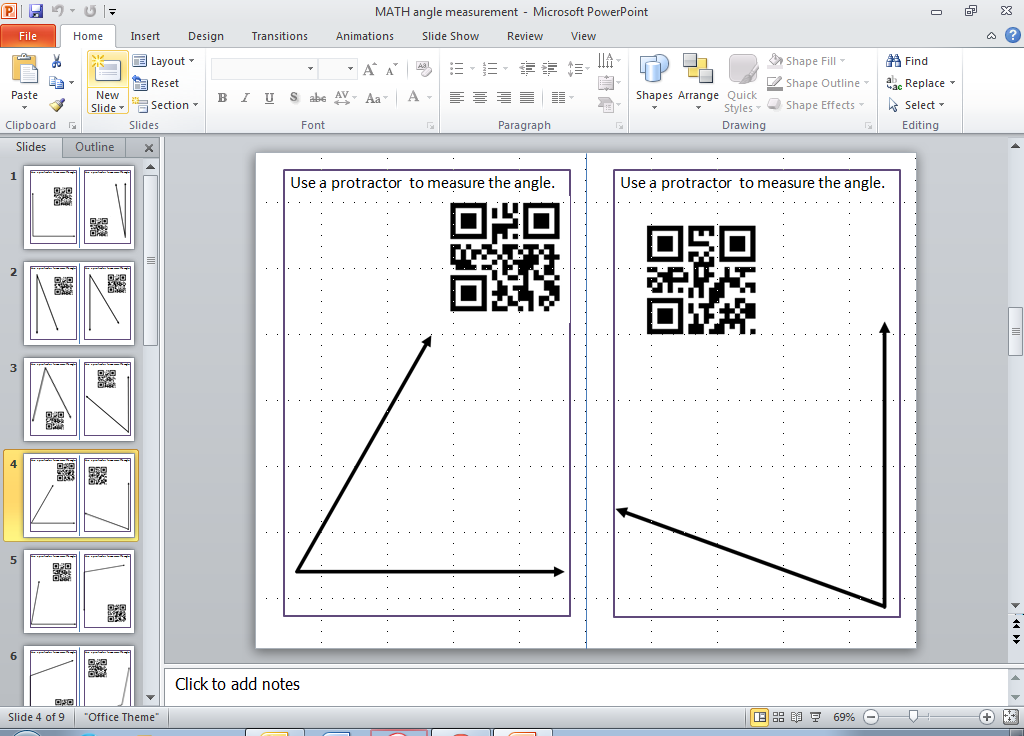Image resolution: width=1024 pixels, height=736 pixels.
Task: Open the Shapes gallery
Action: 654,82
